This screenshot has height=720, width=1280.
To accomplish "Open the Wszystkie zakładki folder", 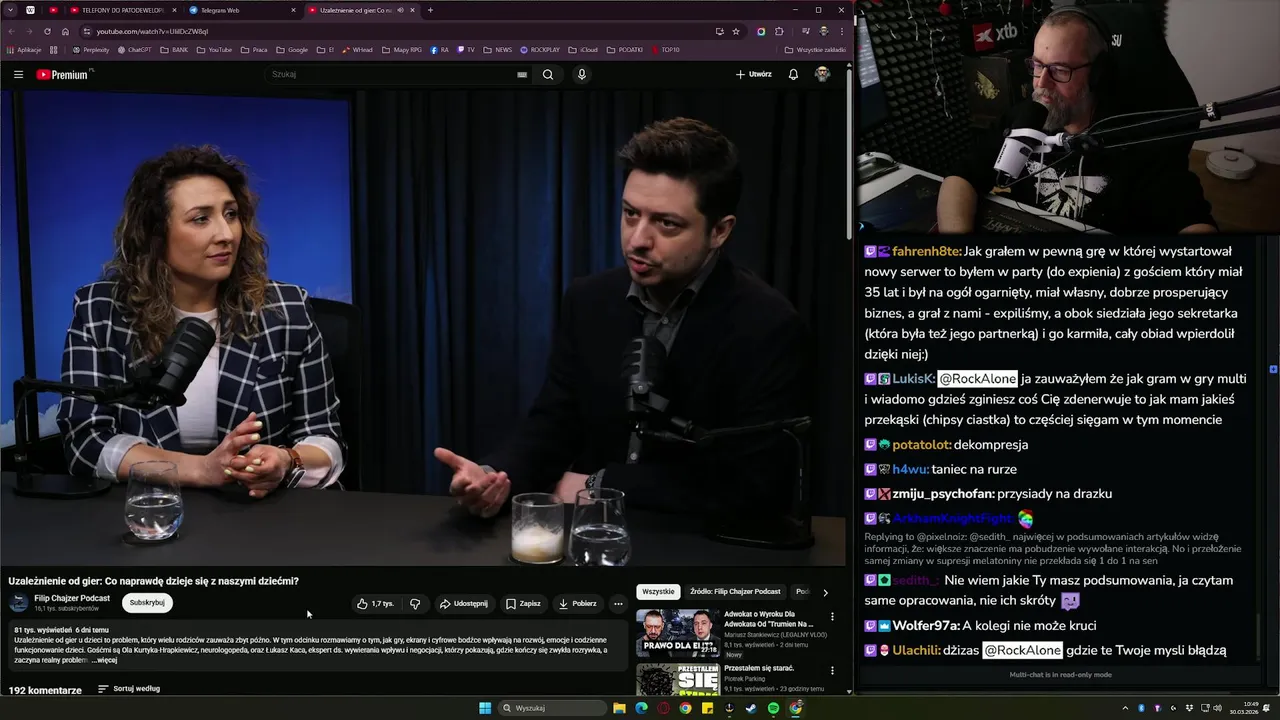I will [x=815, y=49].
